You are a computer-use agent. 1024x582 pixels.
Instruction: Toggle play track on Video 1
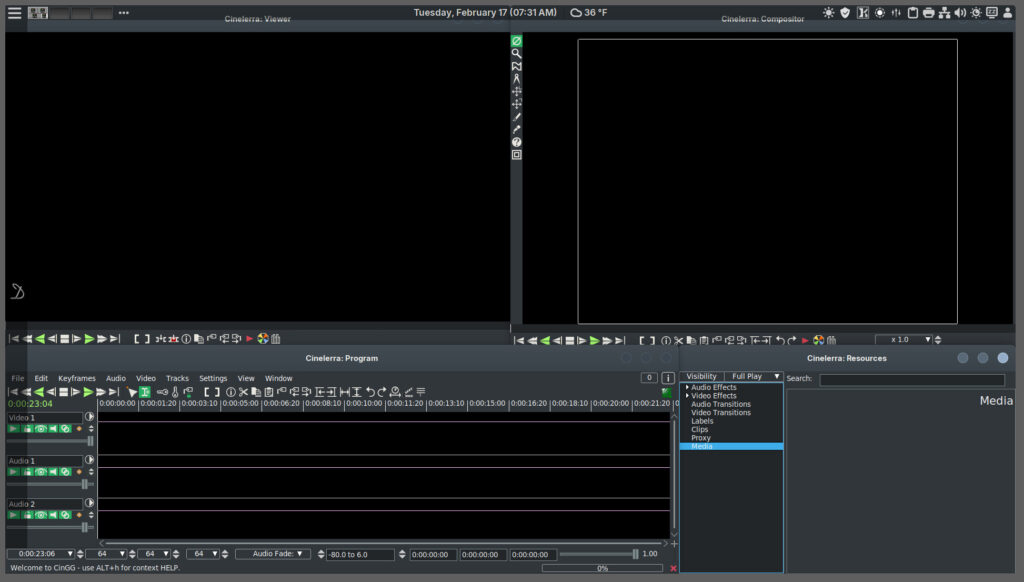[14, 429]
